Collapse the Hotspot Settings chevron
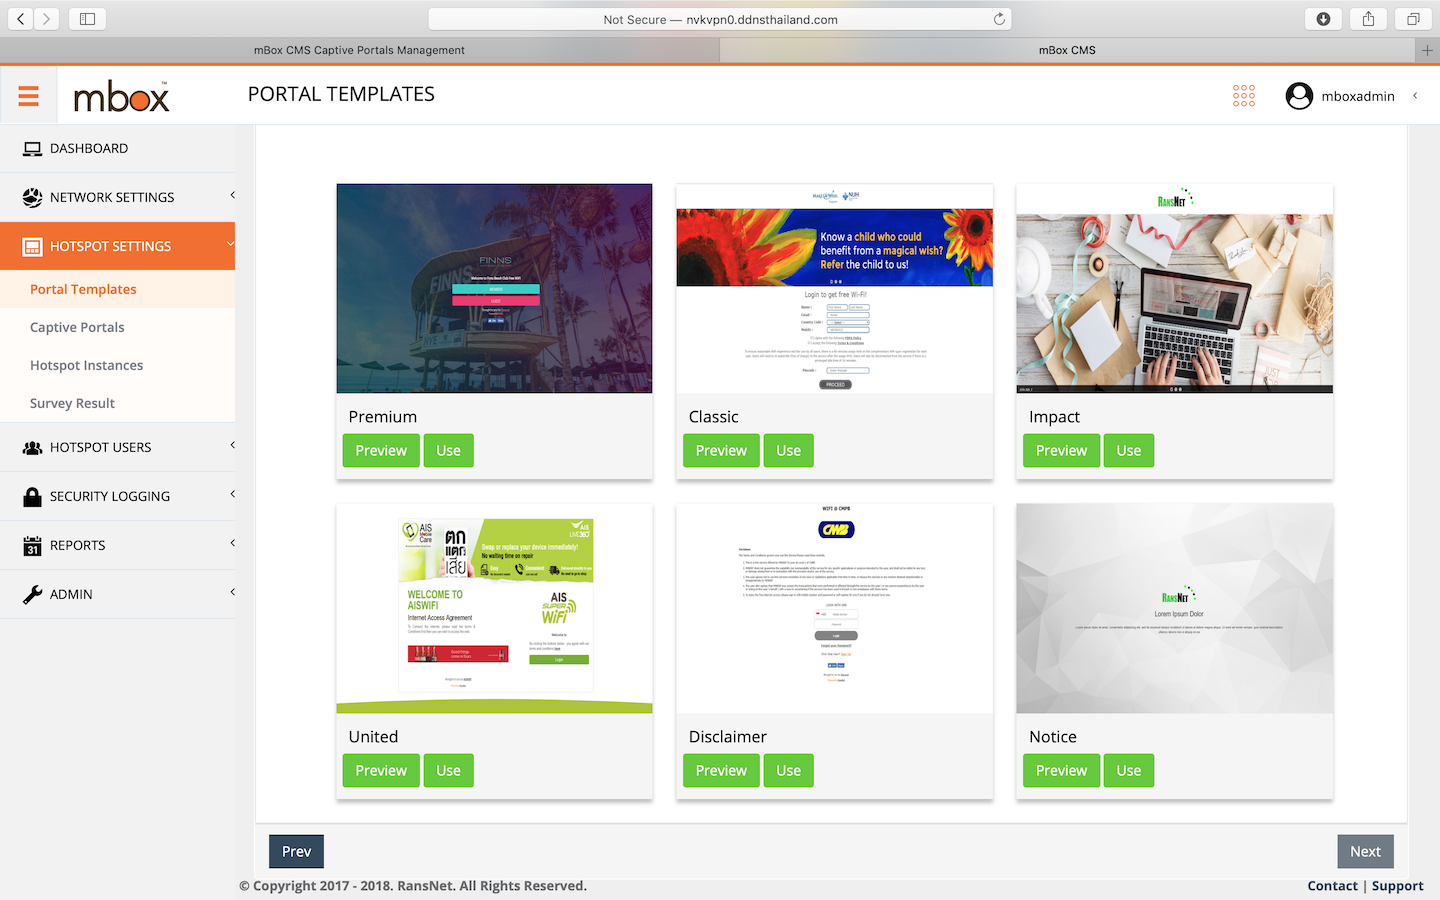This screenshot has width=1440, height=900. point(231,244)
